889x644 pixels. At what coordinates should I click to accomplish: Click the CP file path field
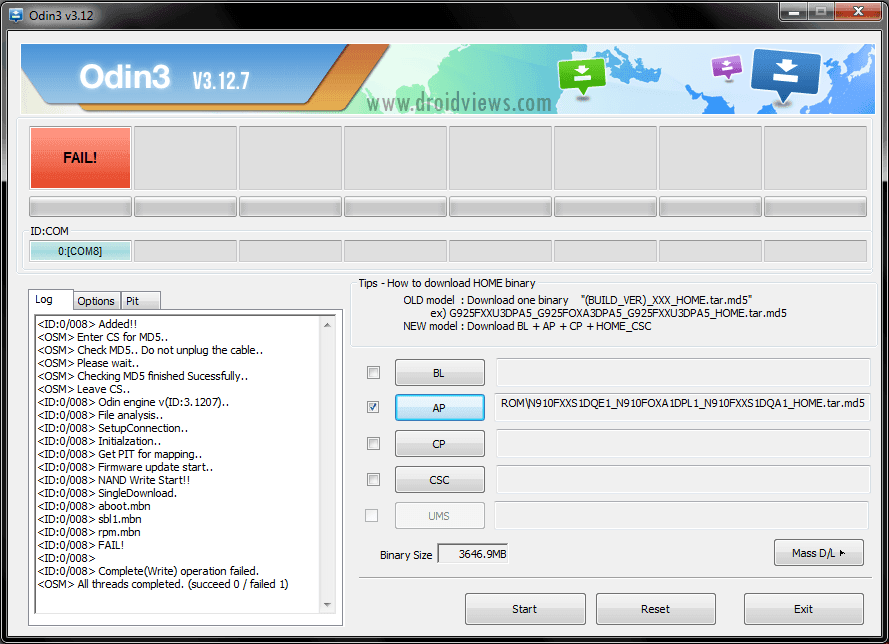[x=683, y=443]
